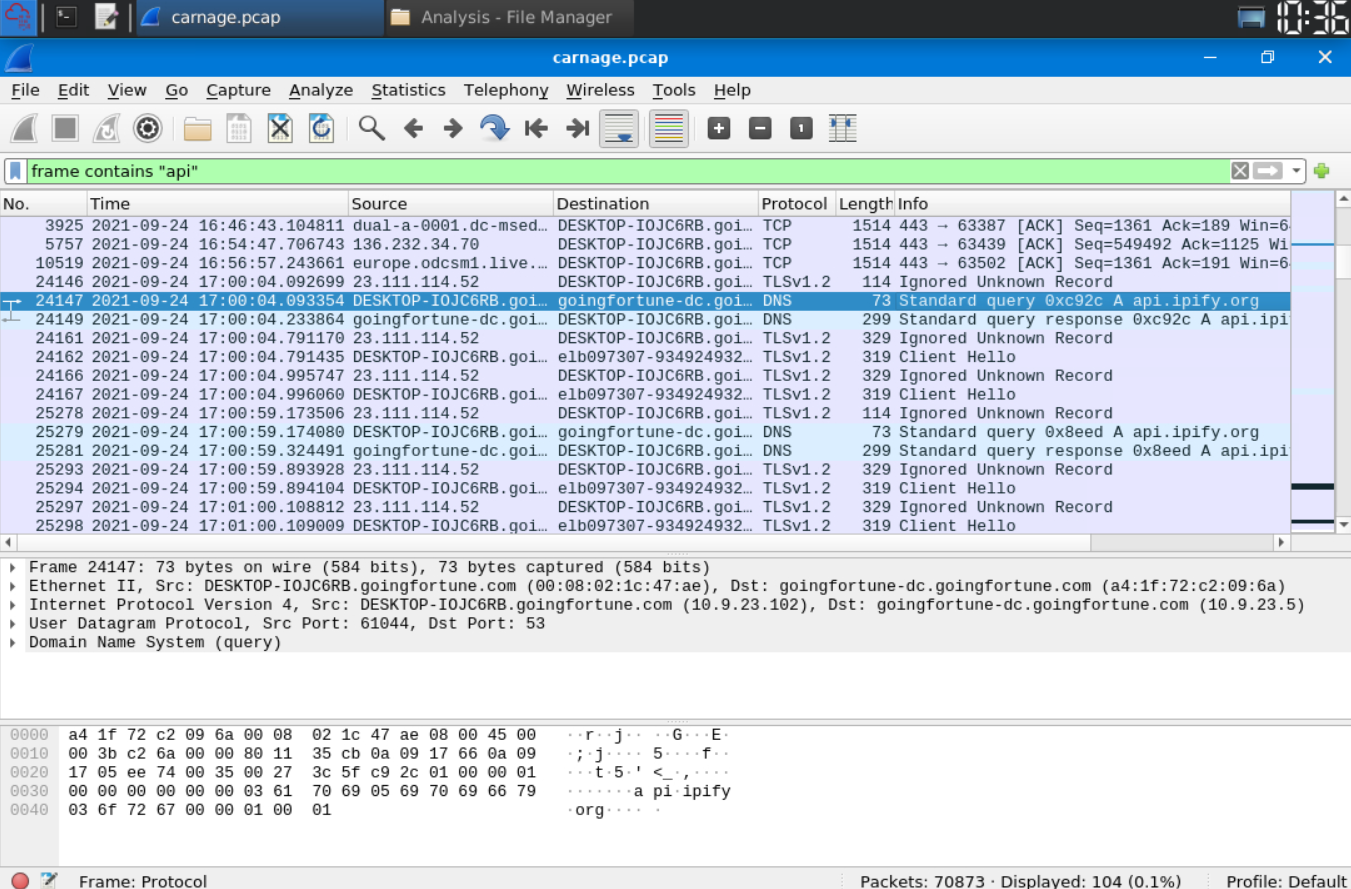Click the expert information red circle icon

pyautogui.click(x=20, y=881)
